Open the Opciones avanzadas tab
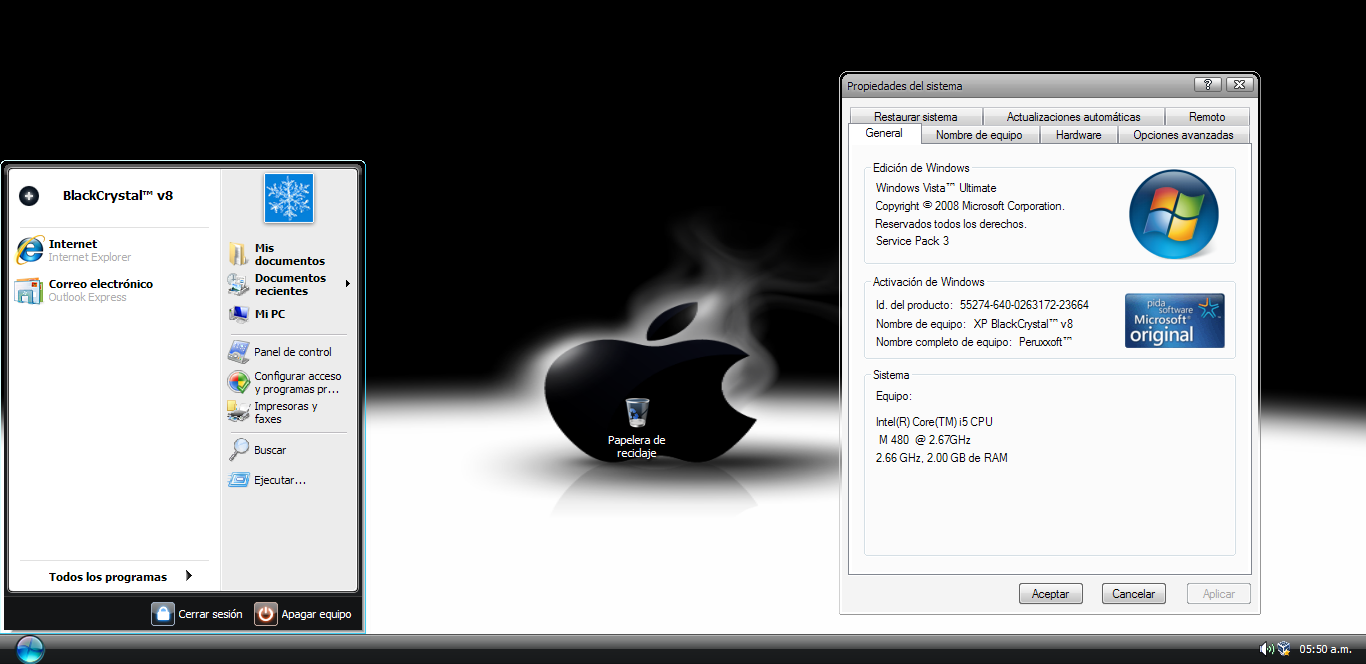1366x664 pixels. [1183, 135]
